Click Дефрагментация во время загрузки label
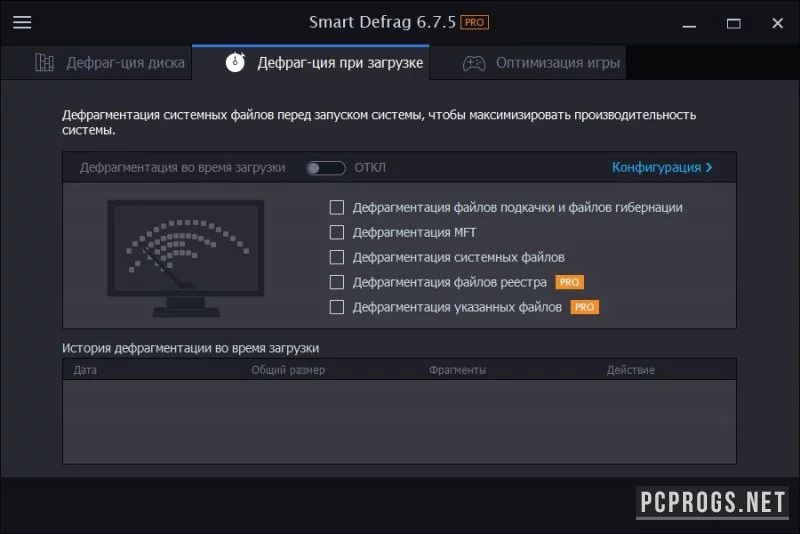This screenshot has height=534, width=800. [x=183, y=168]
